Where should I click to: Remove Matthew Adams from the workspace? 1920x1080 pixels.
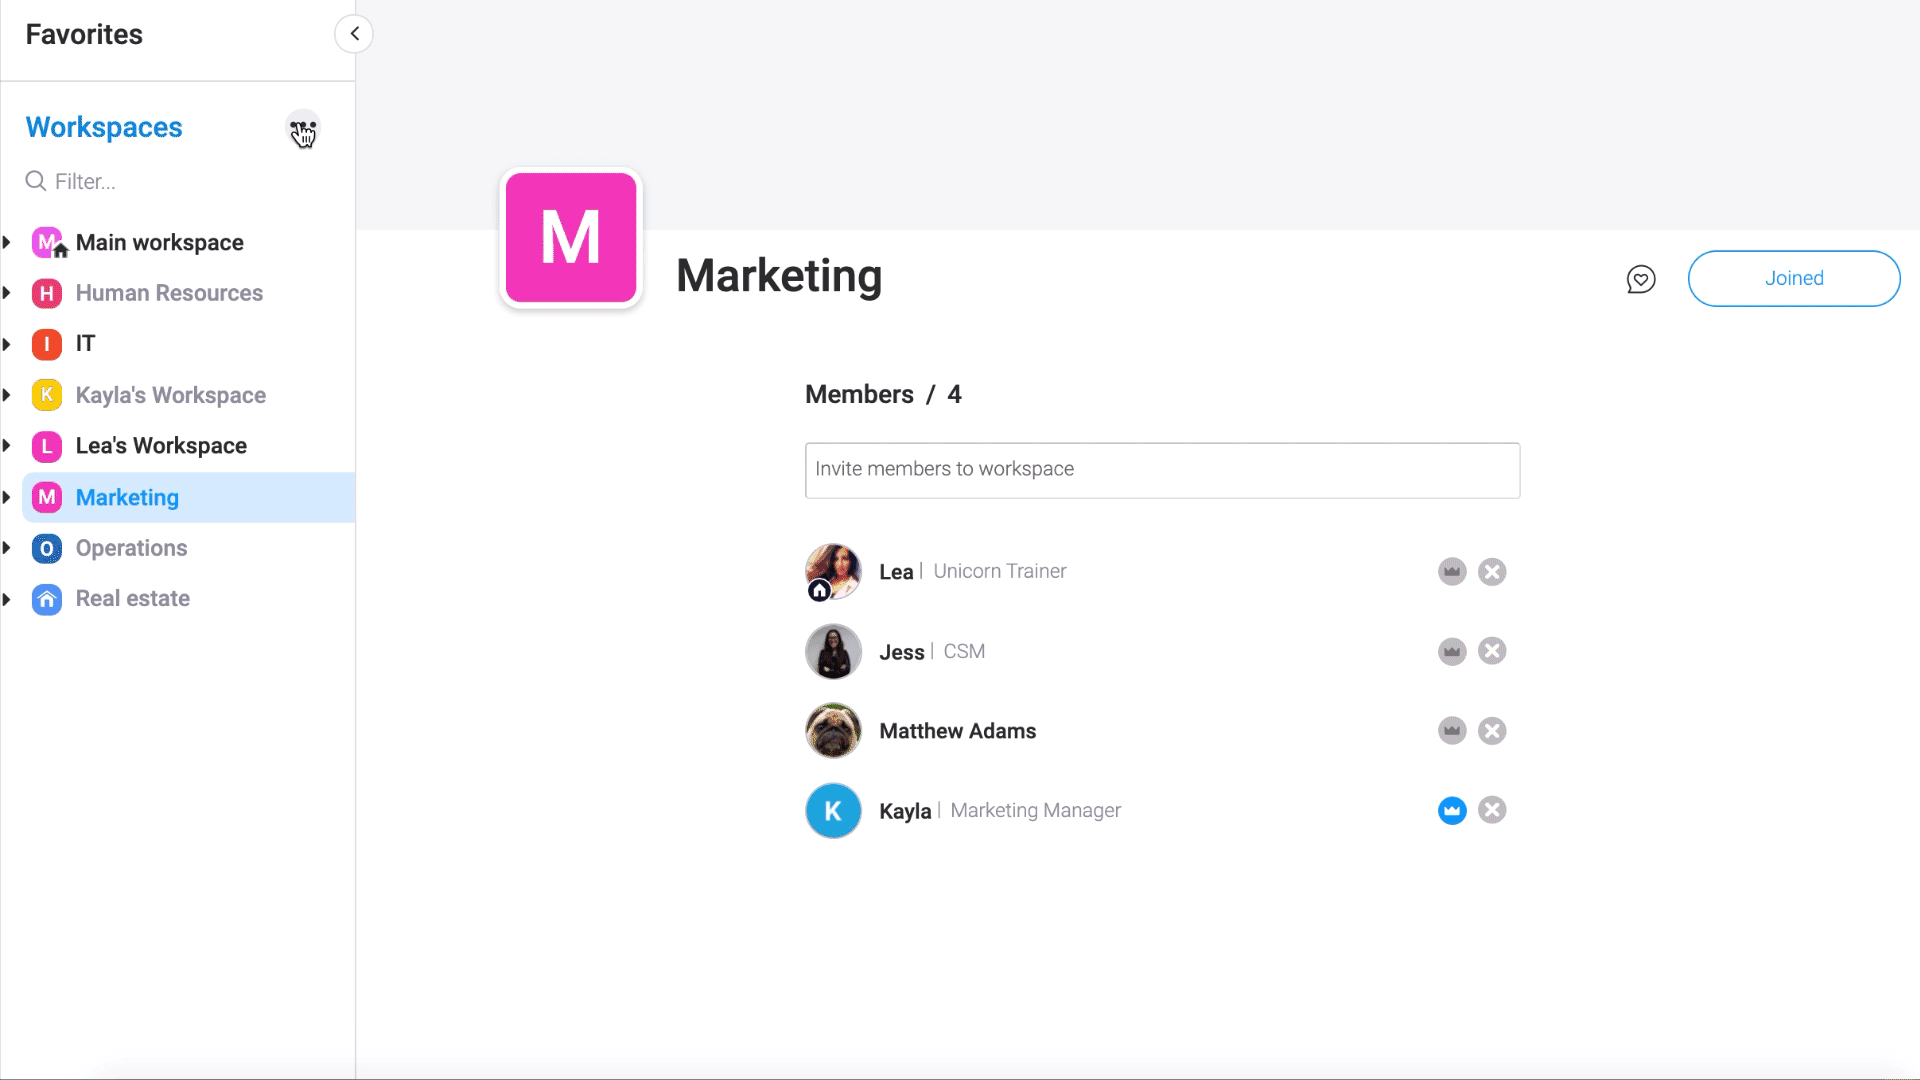click(x=1492, y=731)
